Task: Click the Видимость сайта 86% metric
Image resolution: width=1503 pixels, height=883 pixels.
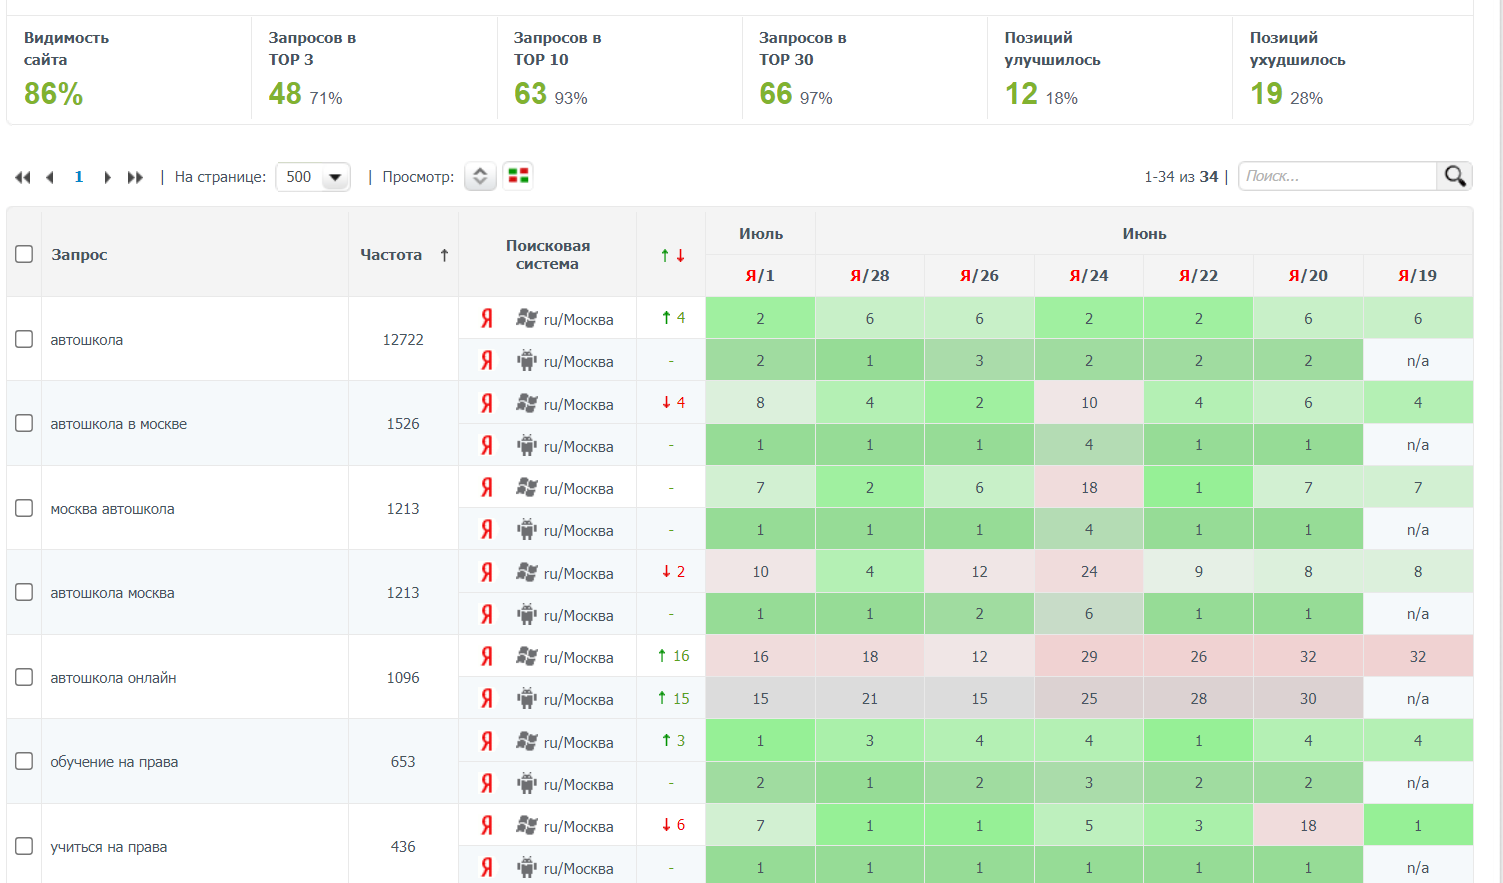Action: (x=54, y=94)
